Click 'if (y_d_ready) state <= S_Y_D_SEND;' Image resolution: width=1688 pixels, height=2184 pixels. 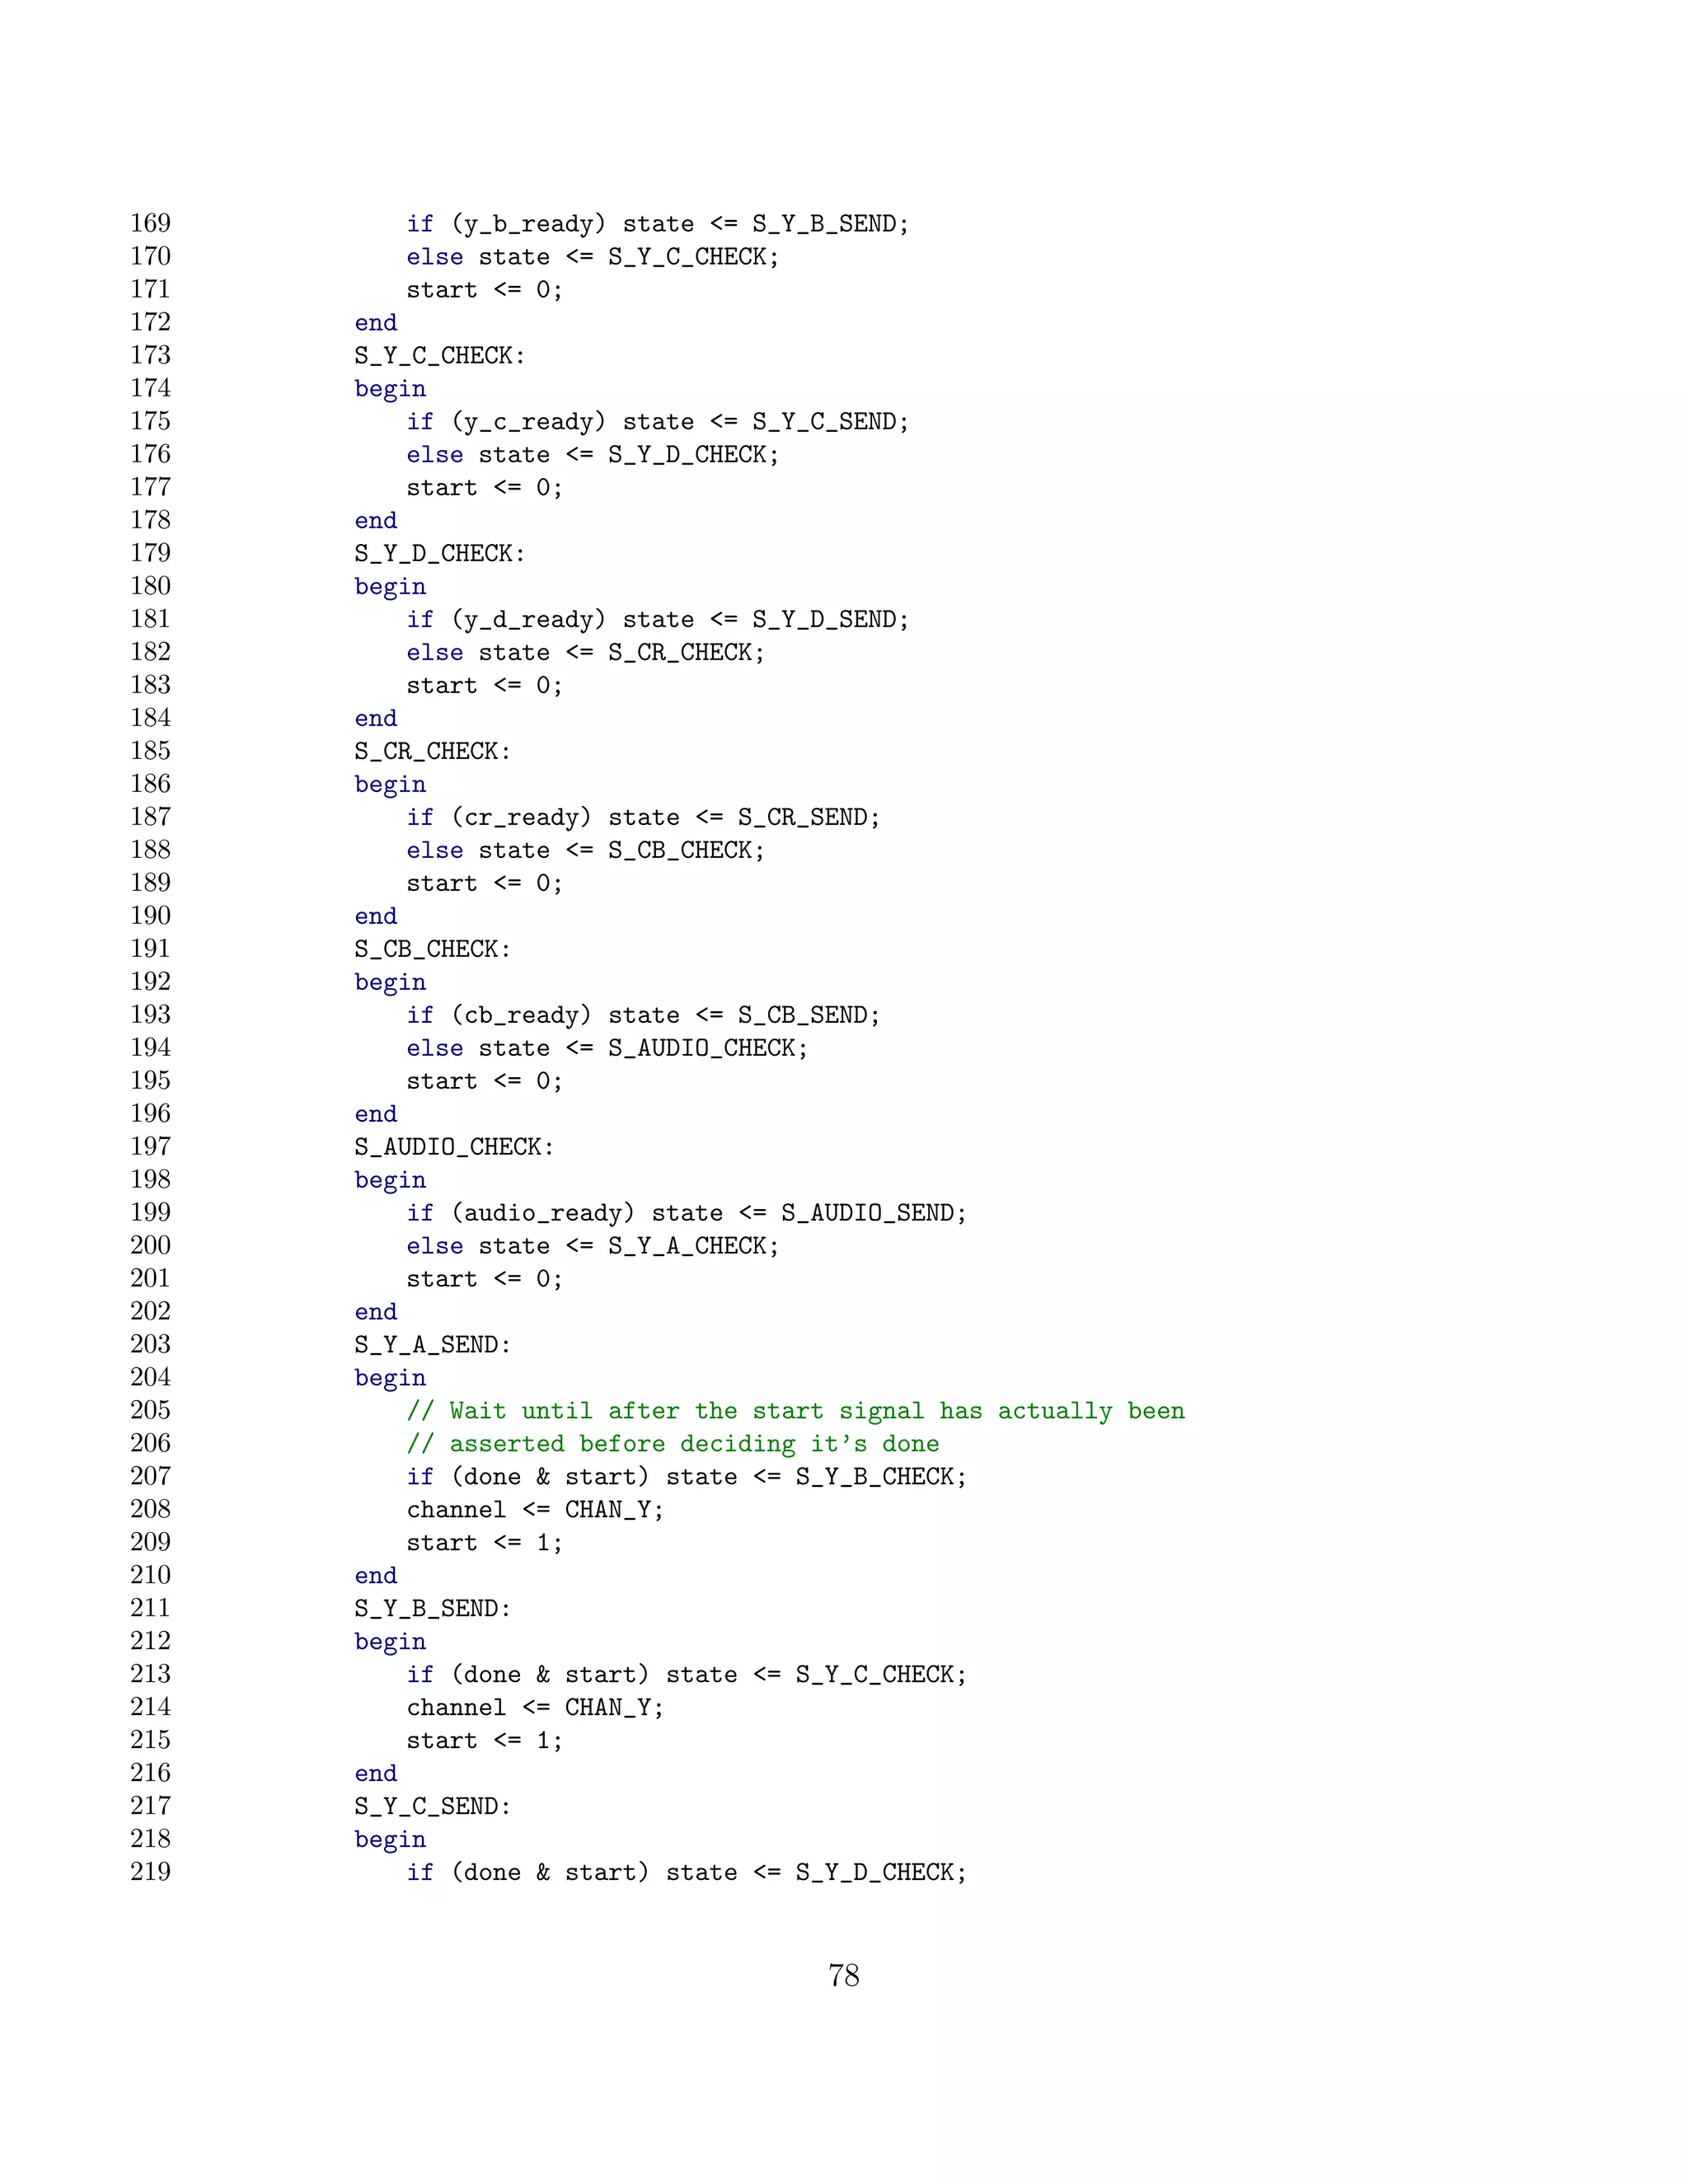[x=658, y=620]
